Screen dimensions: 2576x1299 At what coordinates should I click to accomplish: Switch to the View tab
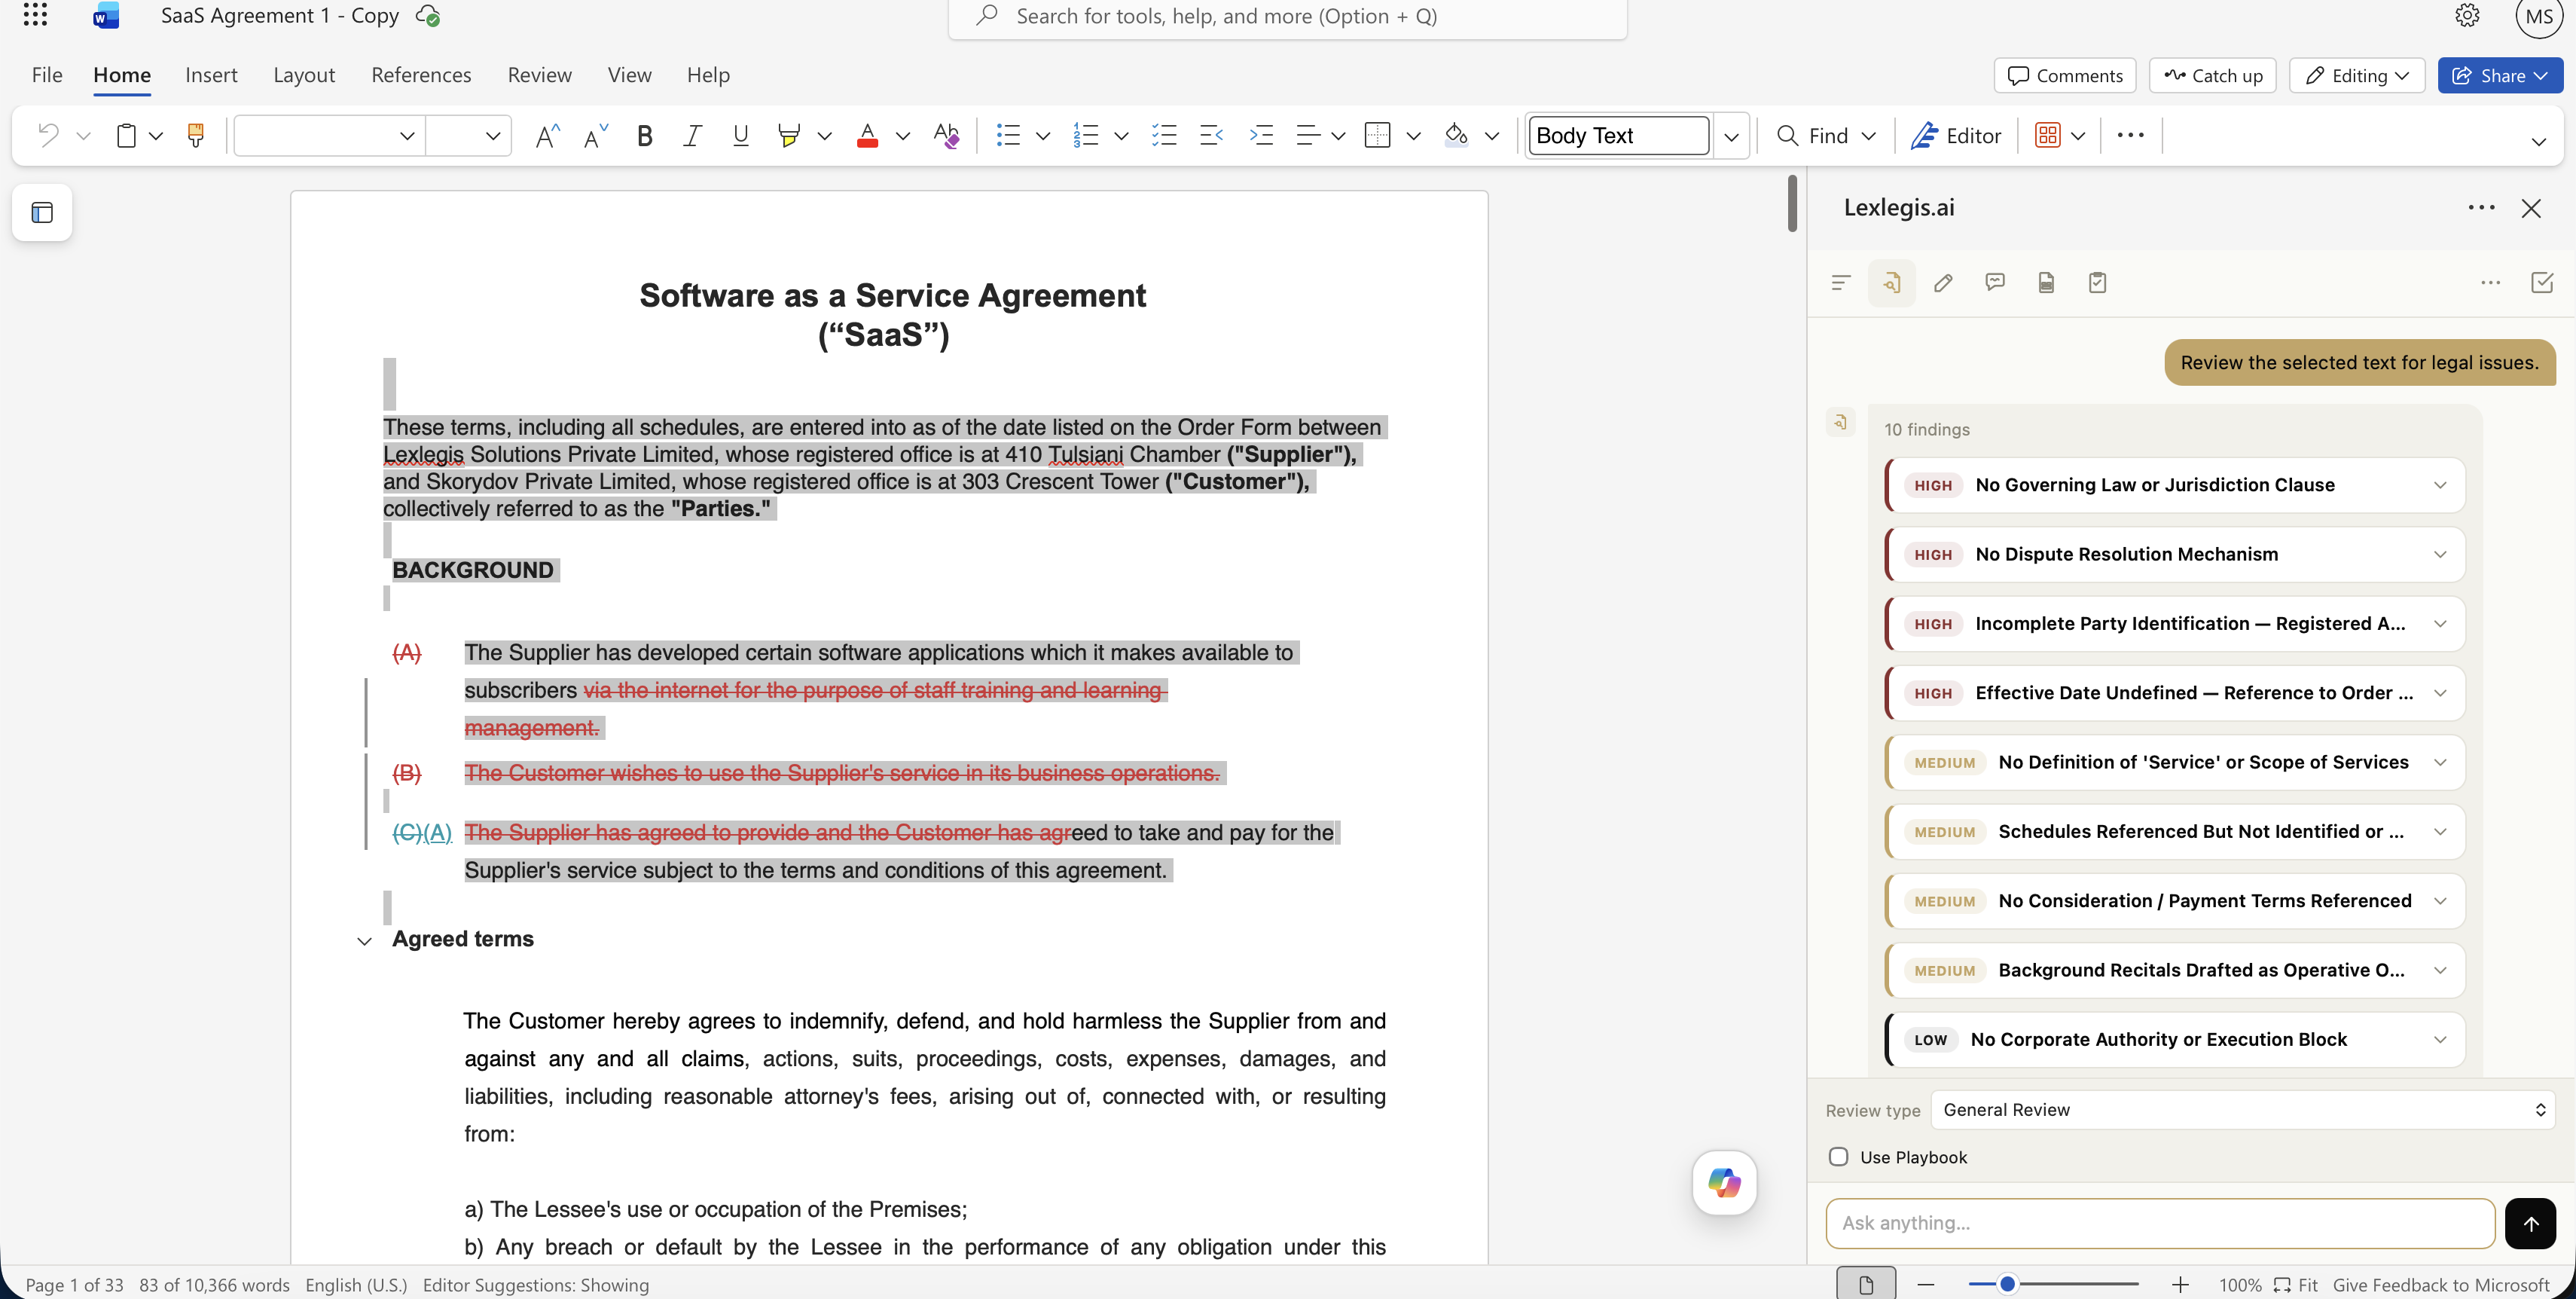click(x=629, y=75)
